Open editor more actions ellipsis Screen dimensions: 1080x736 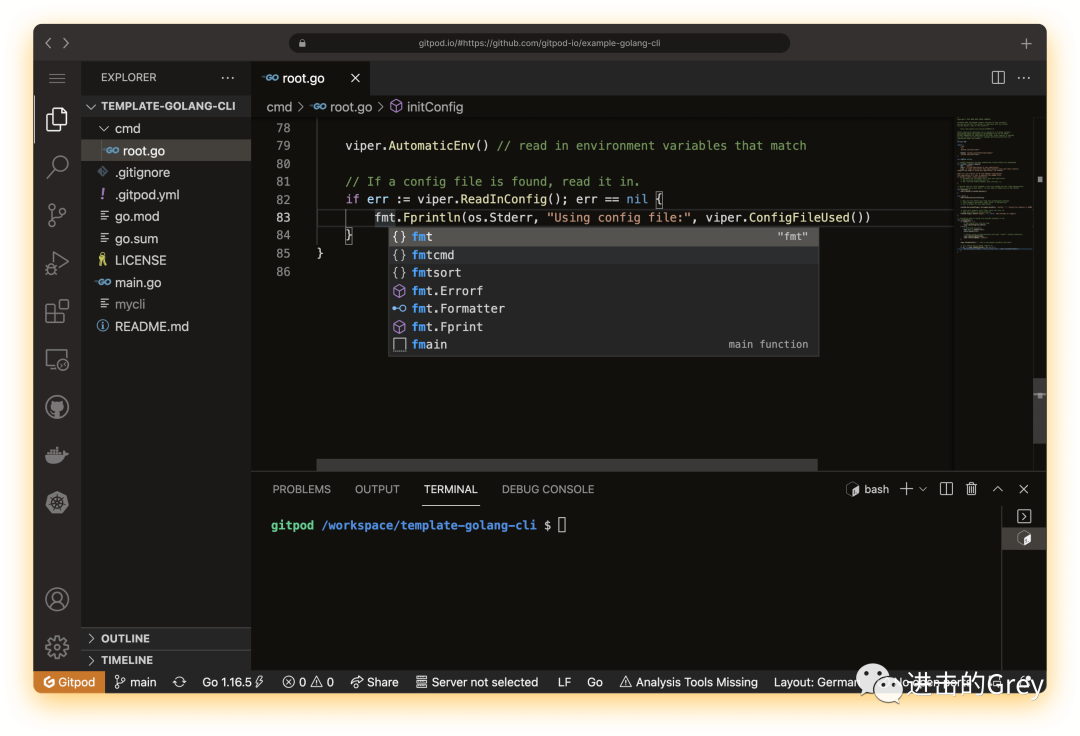click(1024, 78)
